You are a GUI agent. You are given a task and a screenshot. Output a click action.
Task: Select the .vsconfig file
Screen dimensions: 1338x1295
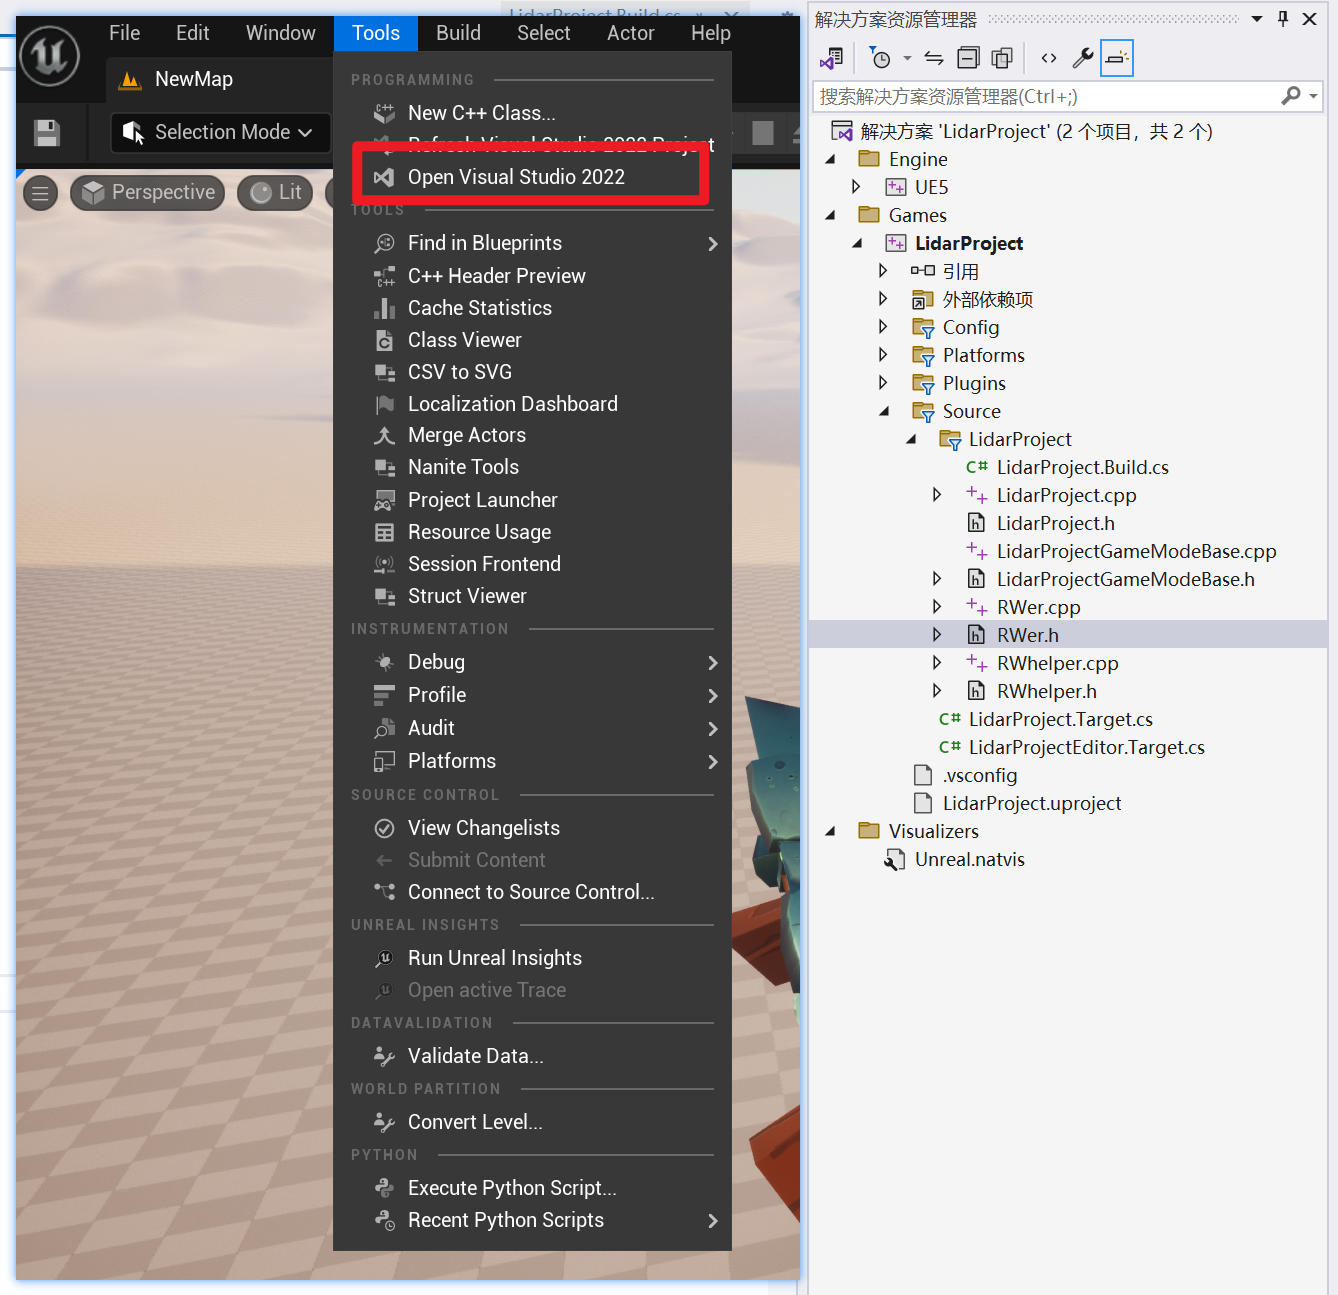coord(980,775)
